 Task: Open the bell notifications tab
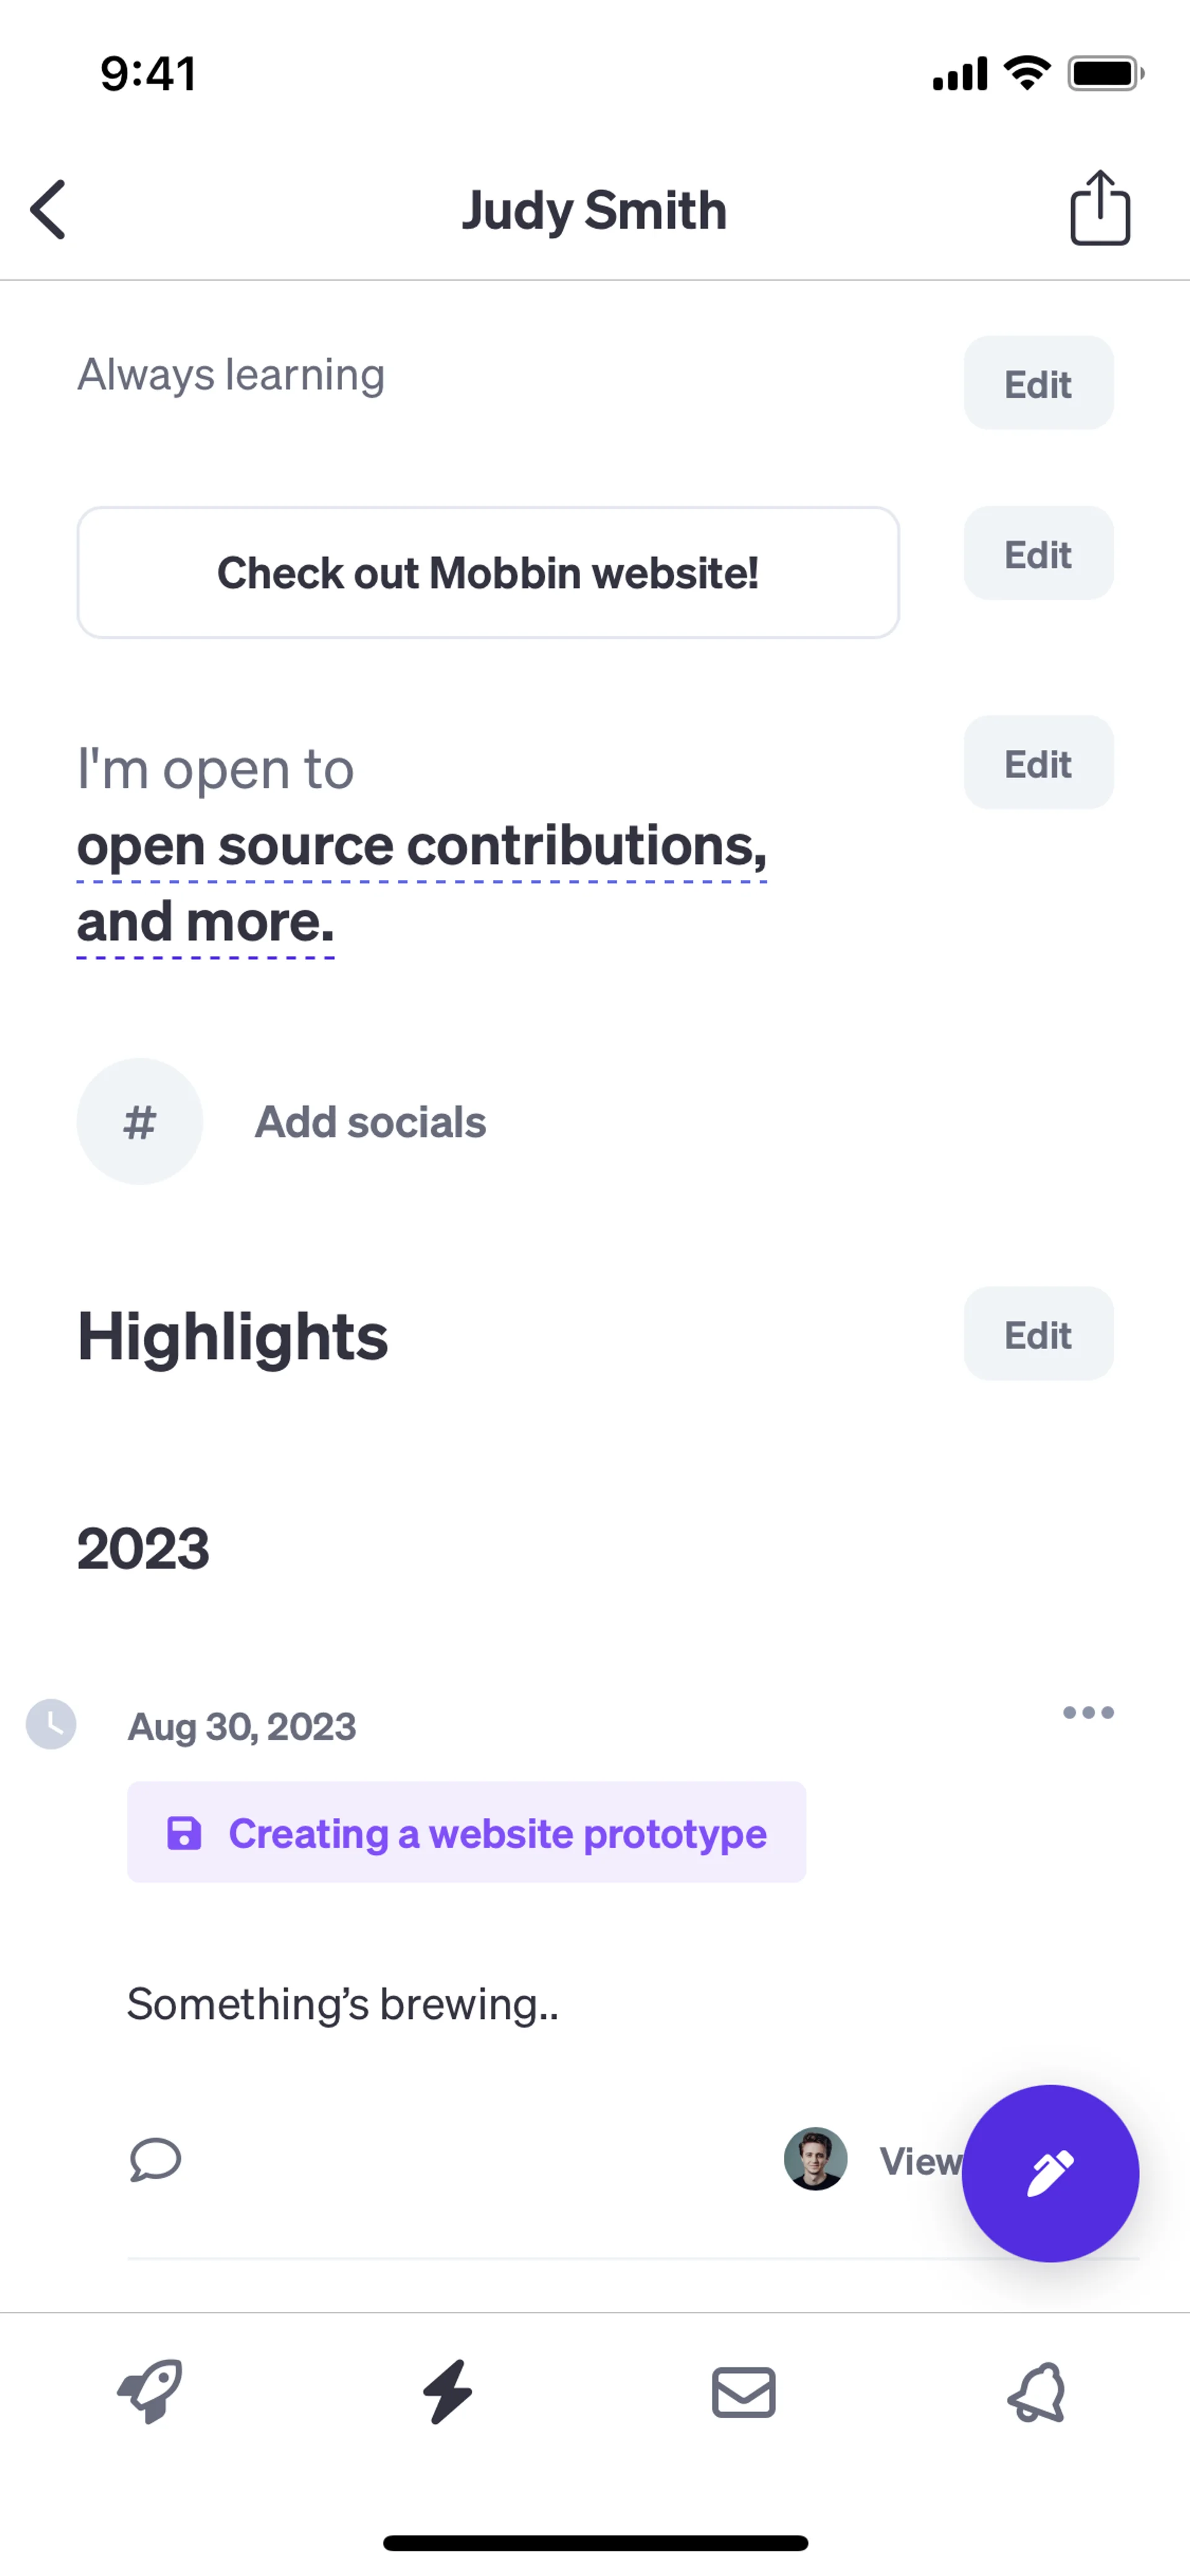1037,2392
